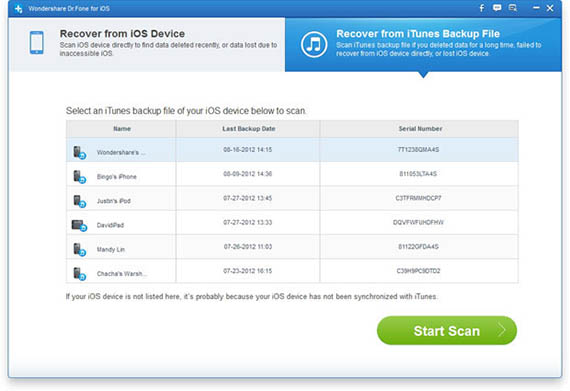
Task: Sort by Last Backup Date column header
Action: click(x=248, y=129)
